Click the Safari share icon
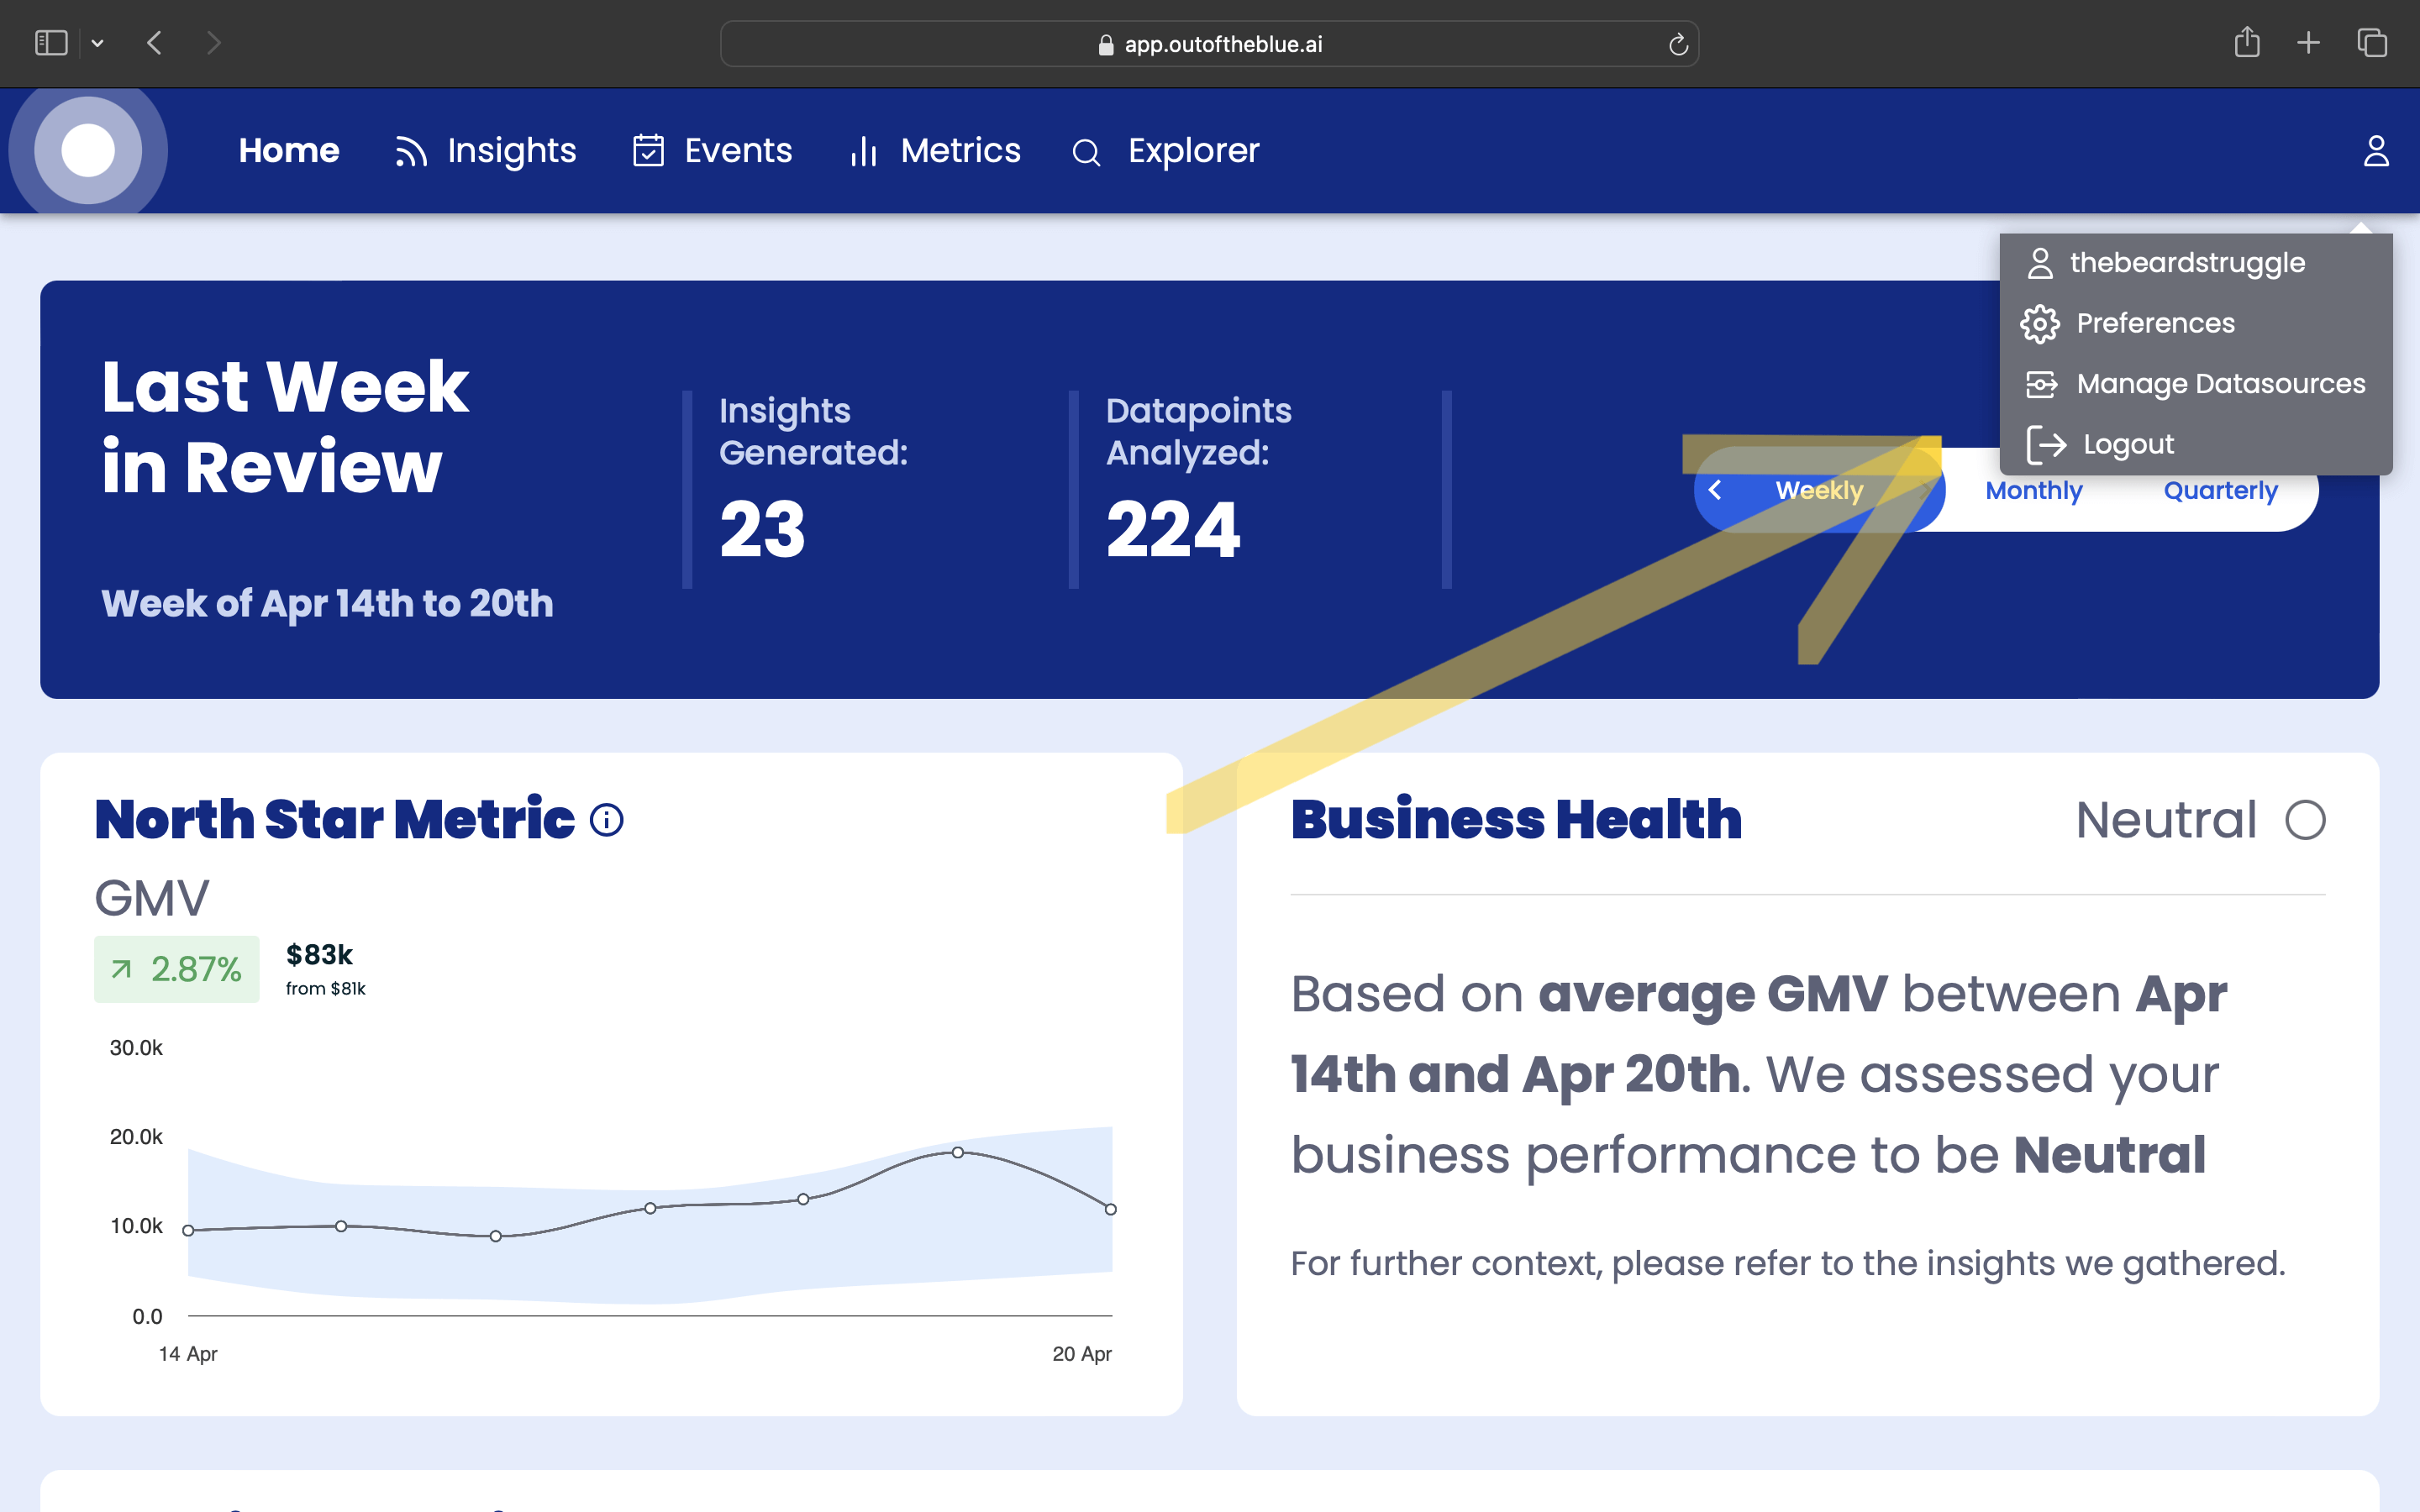 coord(2247,43)
